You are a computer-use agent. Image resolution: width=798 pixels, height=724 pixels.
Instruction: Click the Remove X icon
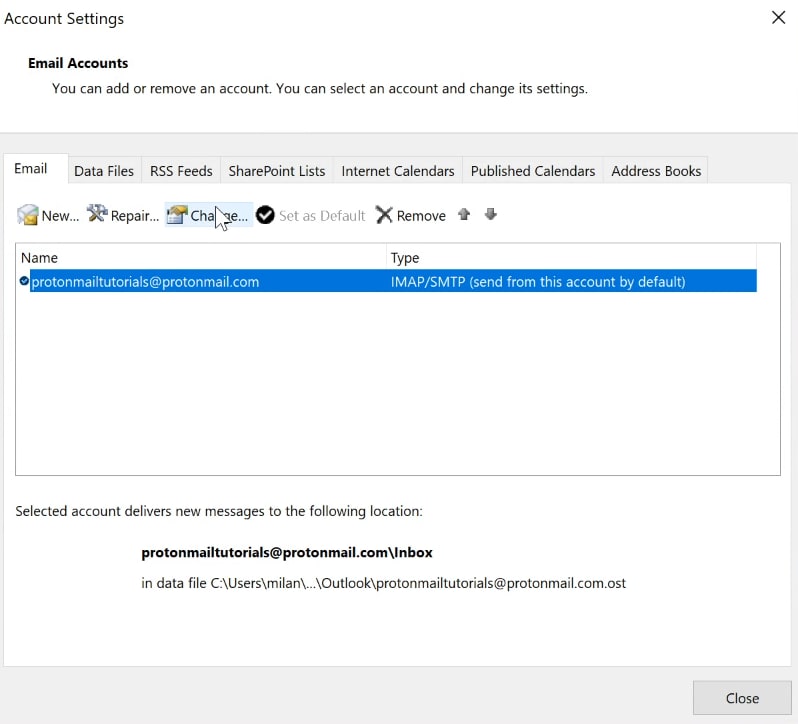tap(384, 215)
